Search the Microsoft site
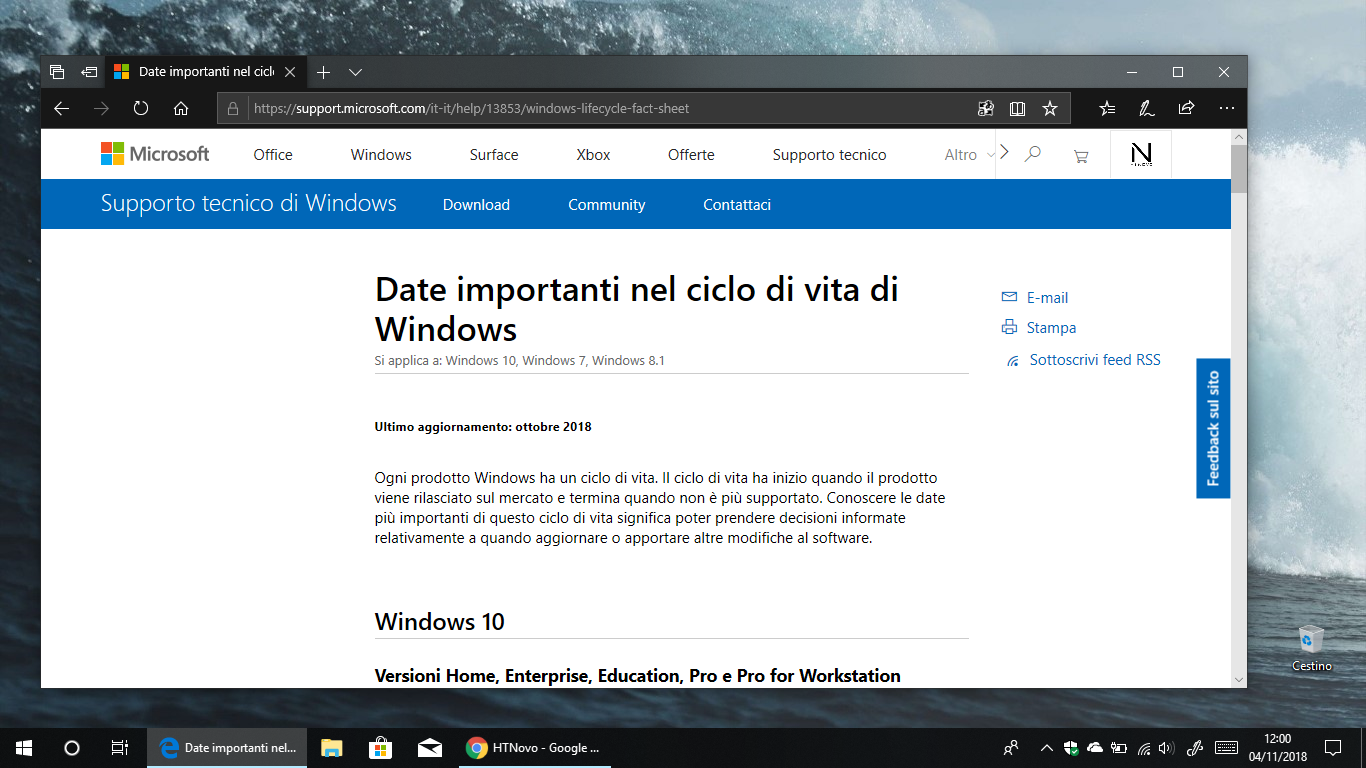Image resolution: width=1366 pixels, height=768 pixels. 1033,154
